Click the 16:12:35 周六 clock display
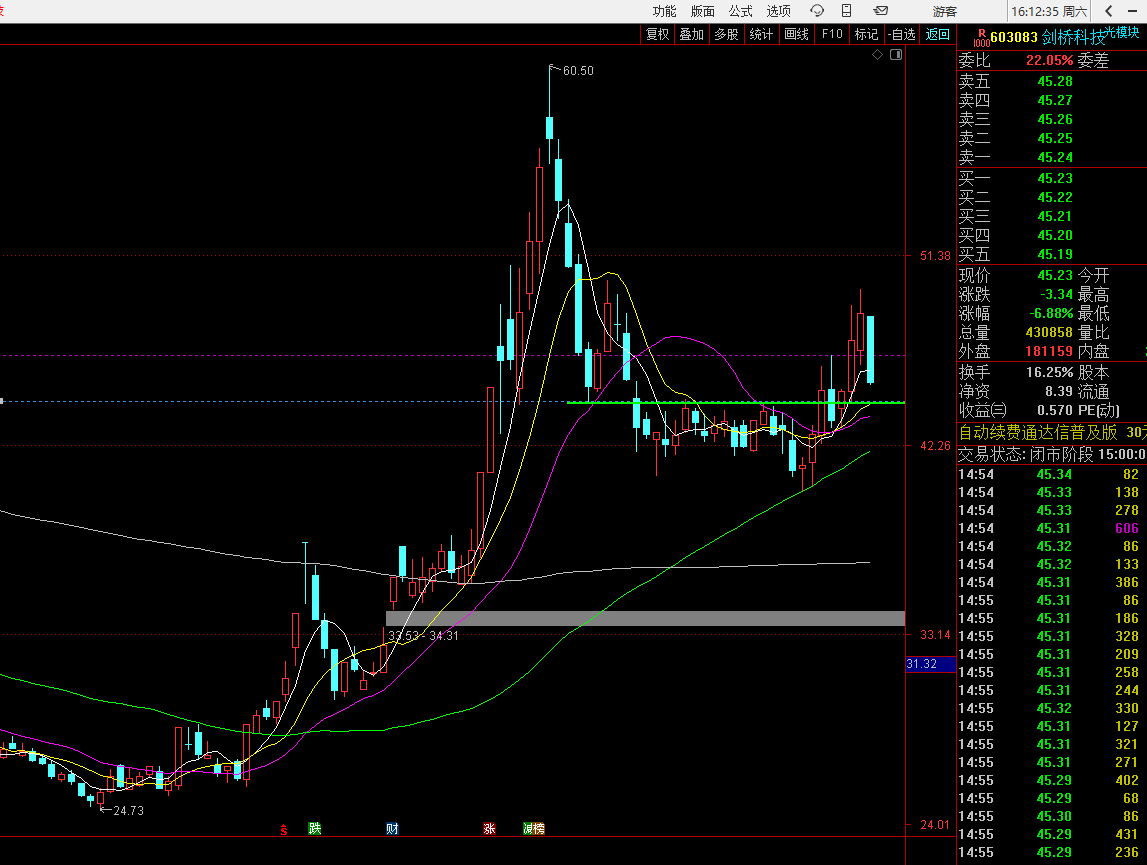 1048,11
